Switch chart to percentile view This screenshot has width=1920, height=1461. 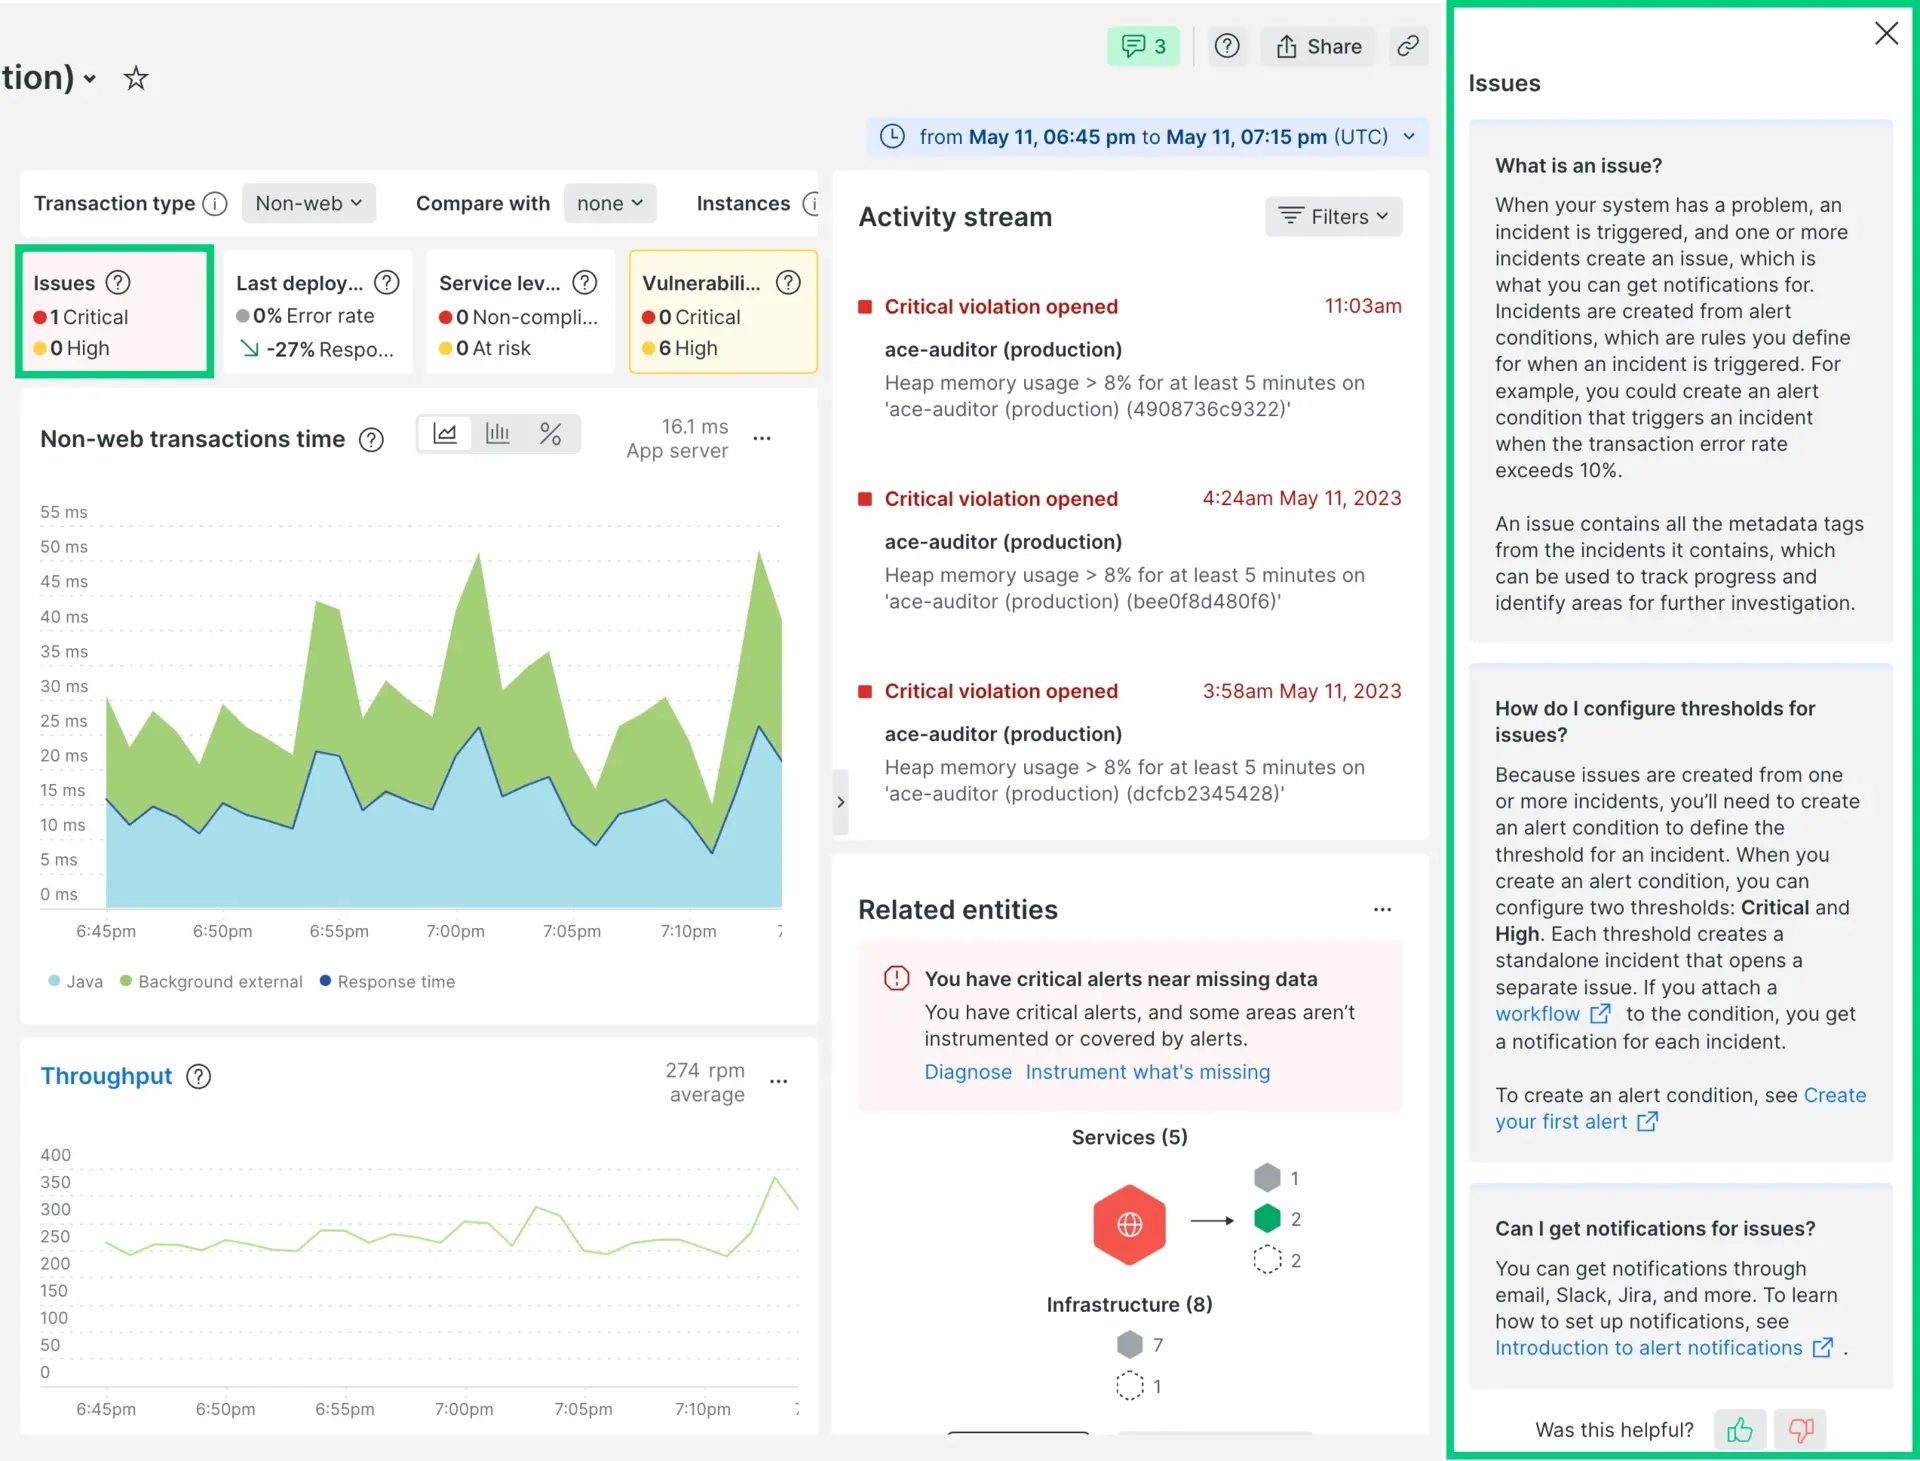[x=550, y=434]
